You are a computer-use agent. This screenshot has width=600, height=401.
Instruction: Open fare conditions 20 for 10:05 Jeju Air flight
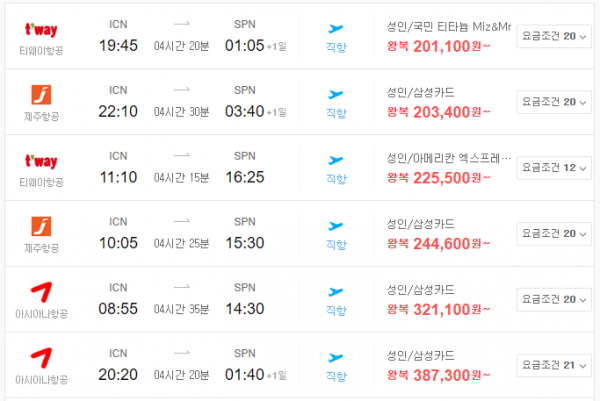(x=554, y=234)
